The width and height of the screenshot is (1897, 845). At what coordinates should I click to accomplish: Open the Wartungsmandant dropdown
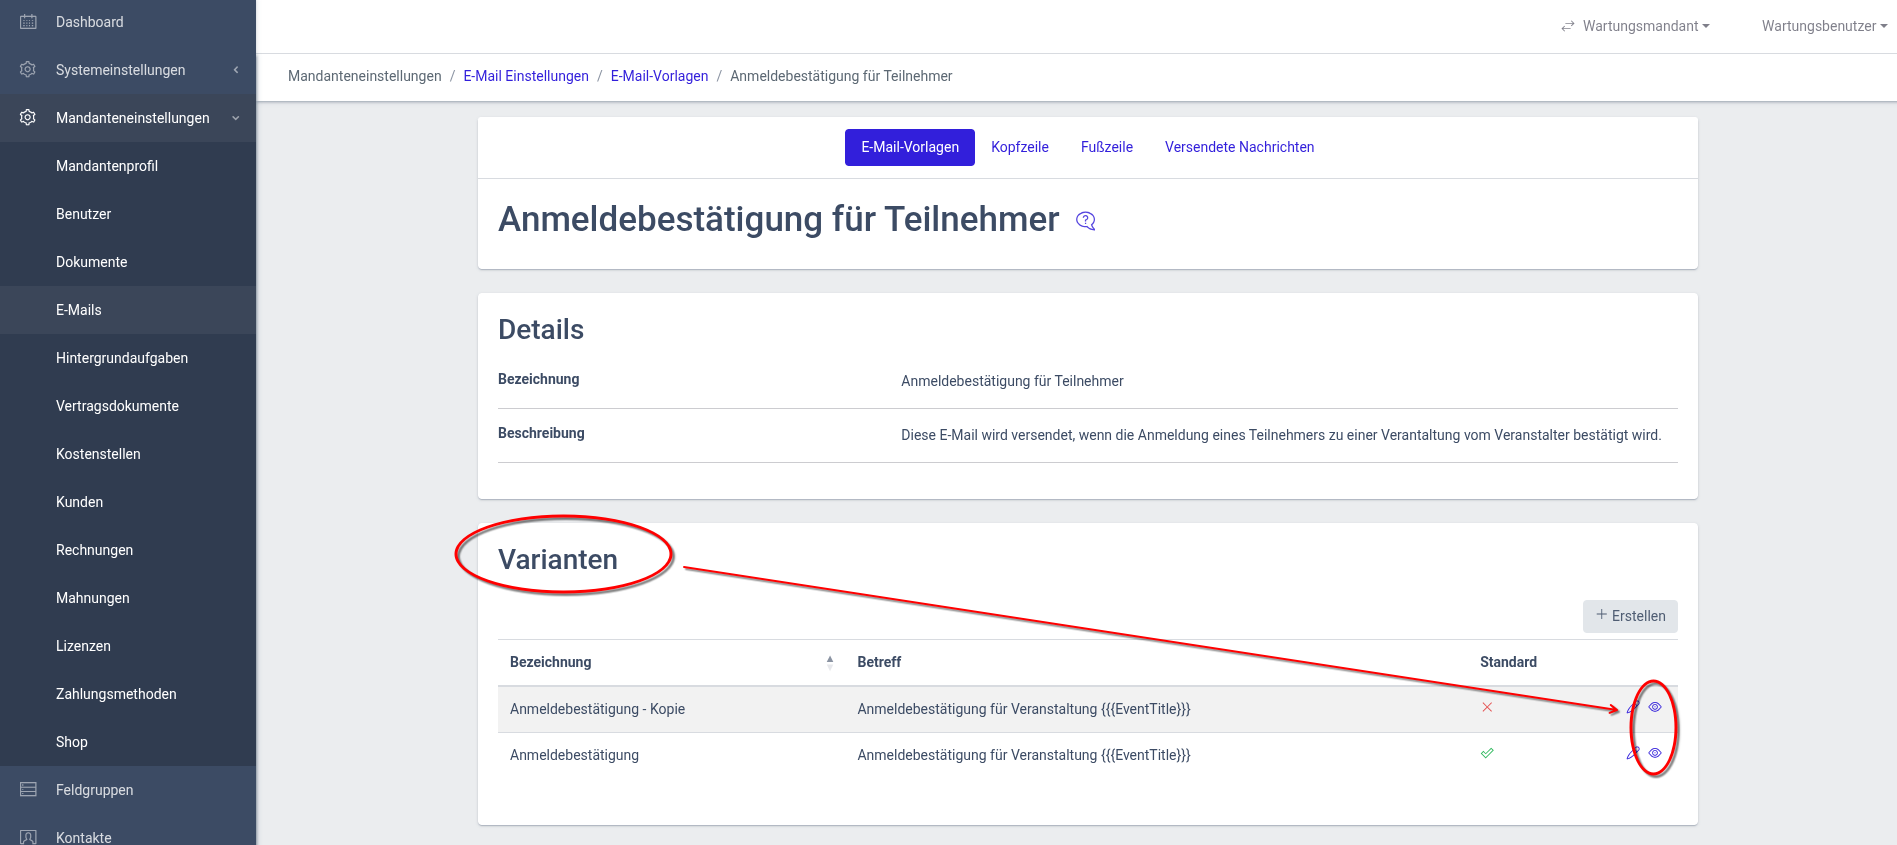point(1636,26)
